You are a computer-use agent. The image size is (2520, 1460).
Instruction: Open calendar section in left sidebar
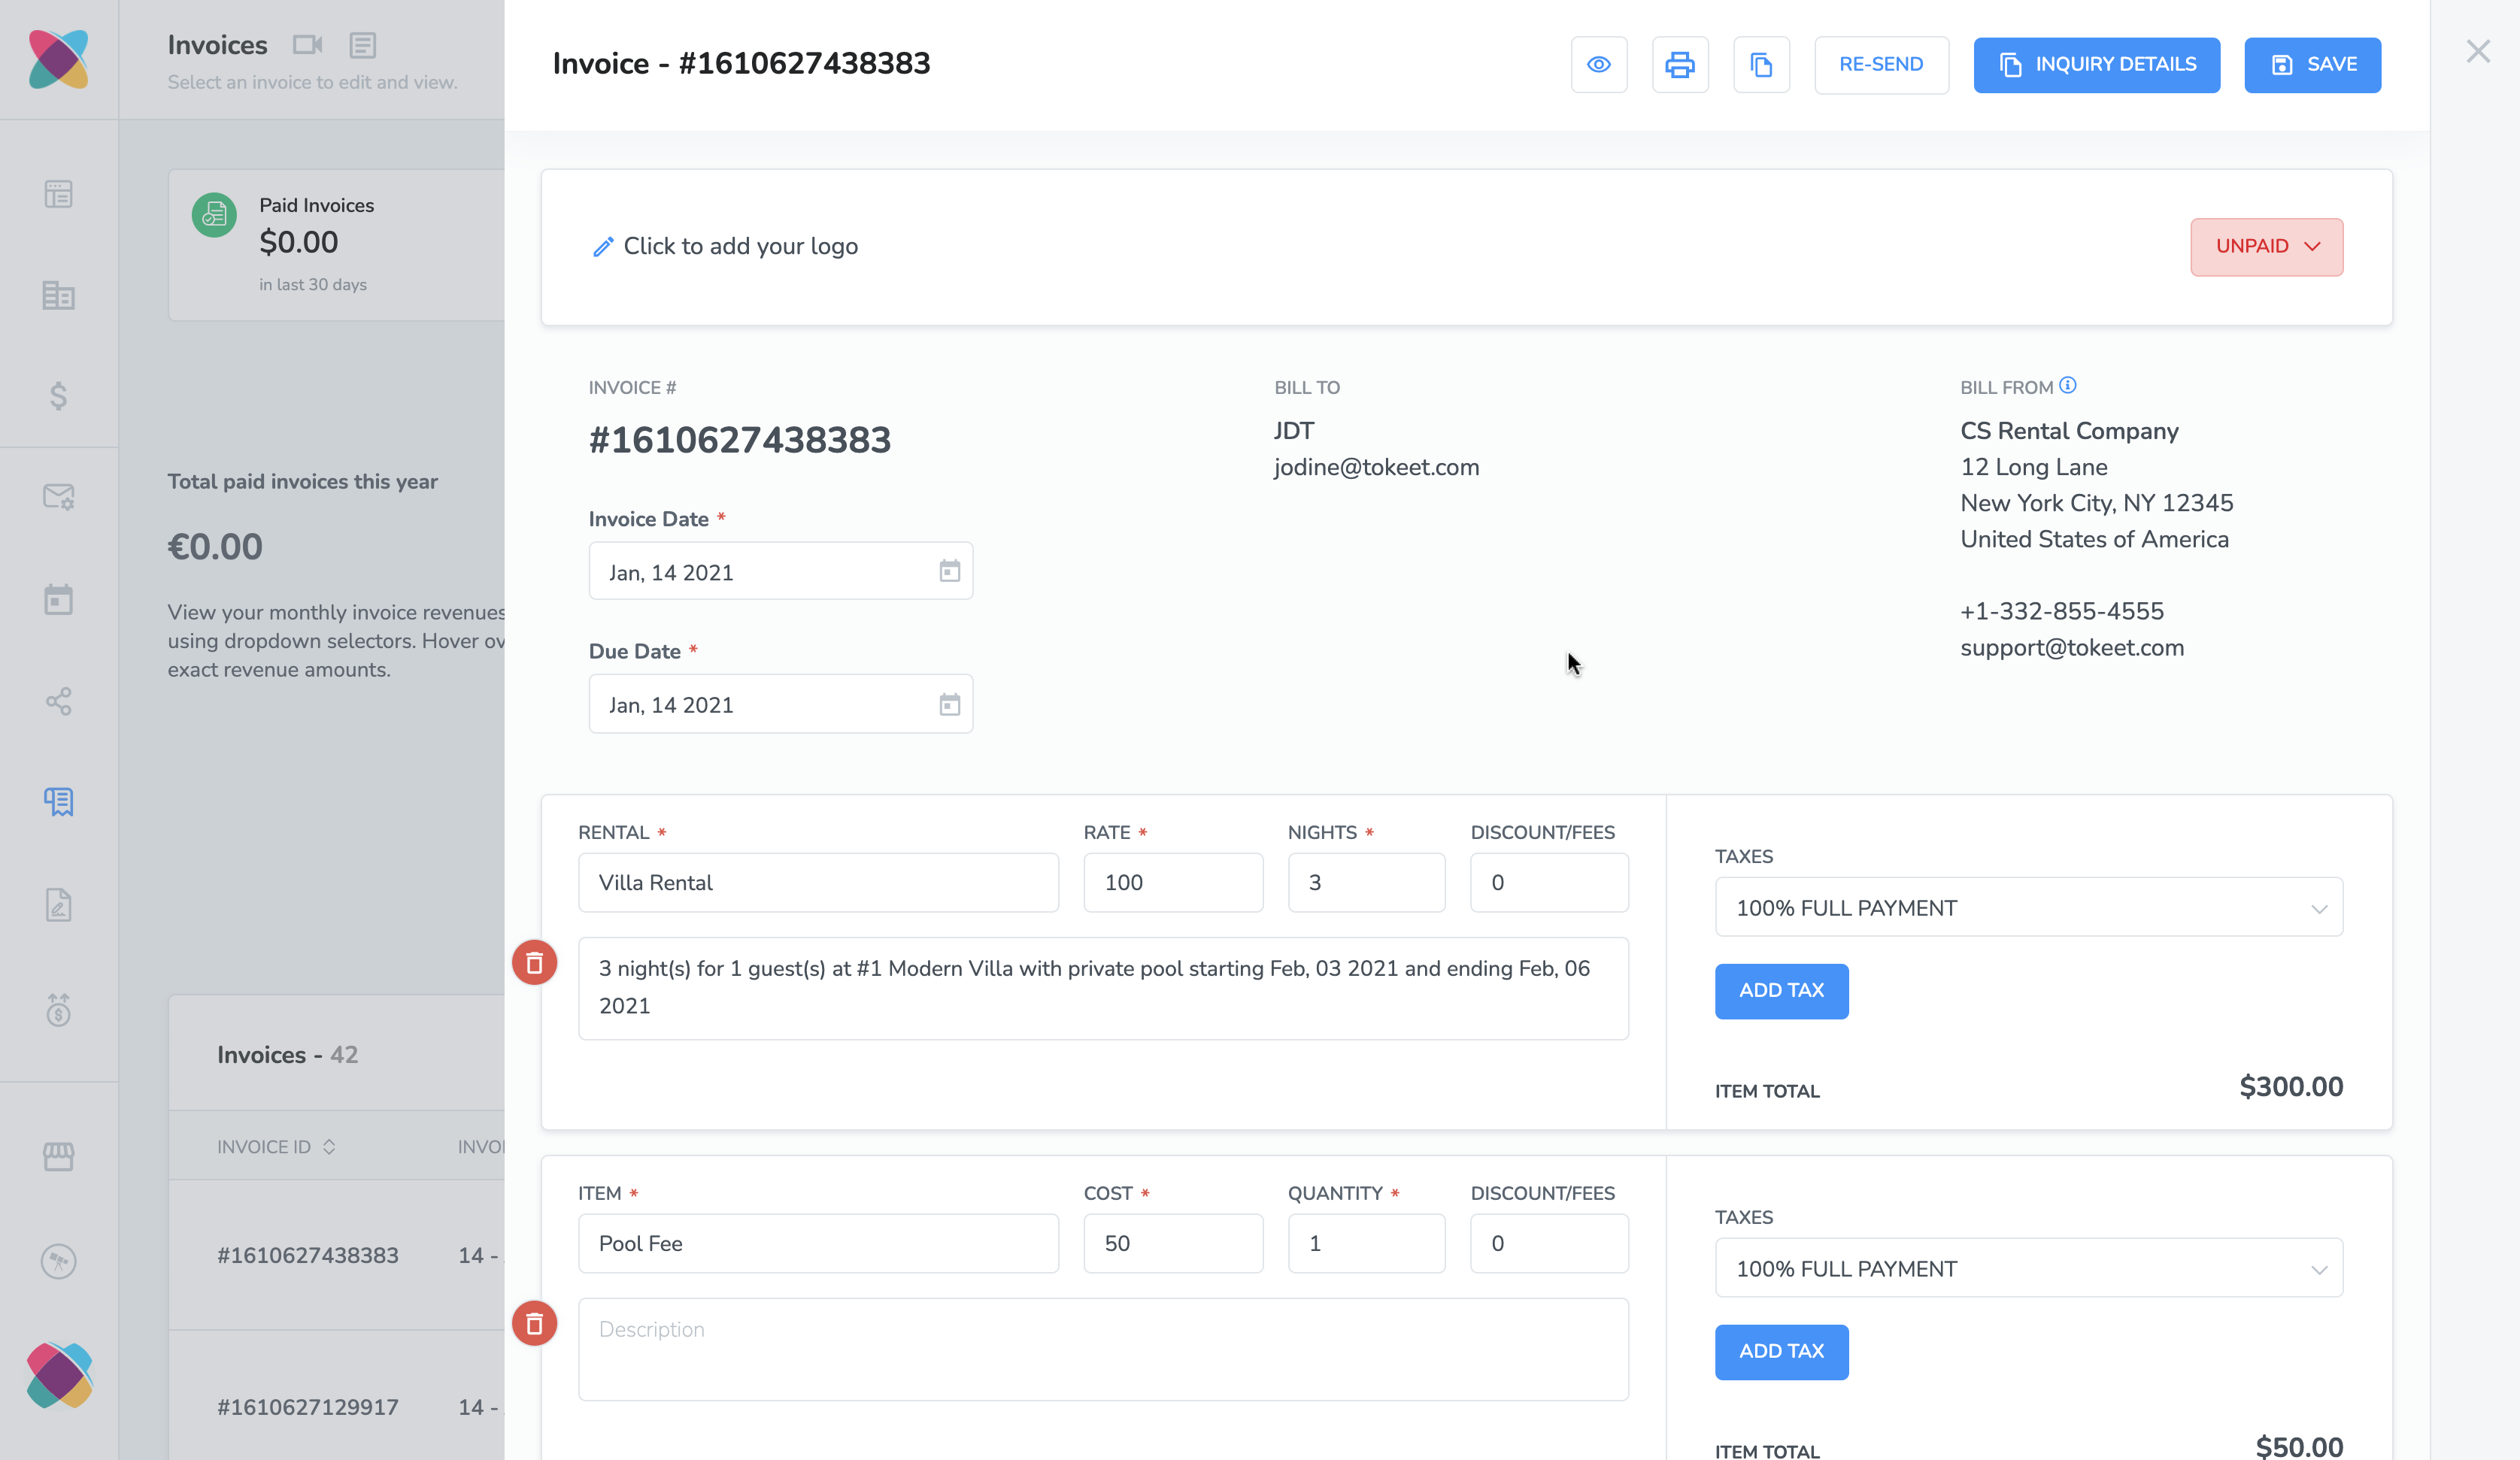58,600
